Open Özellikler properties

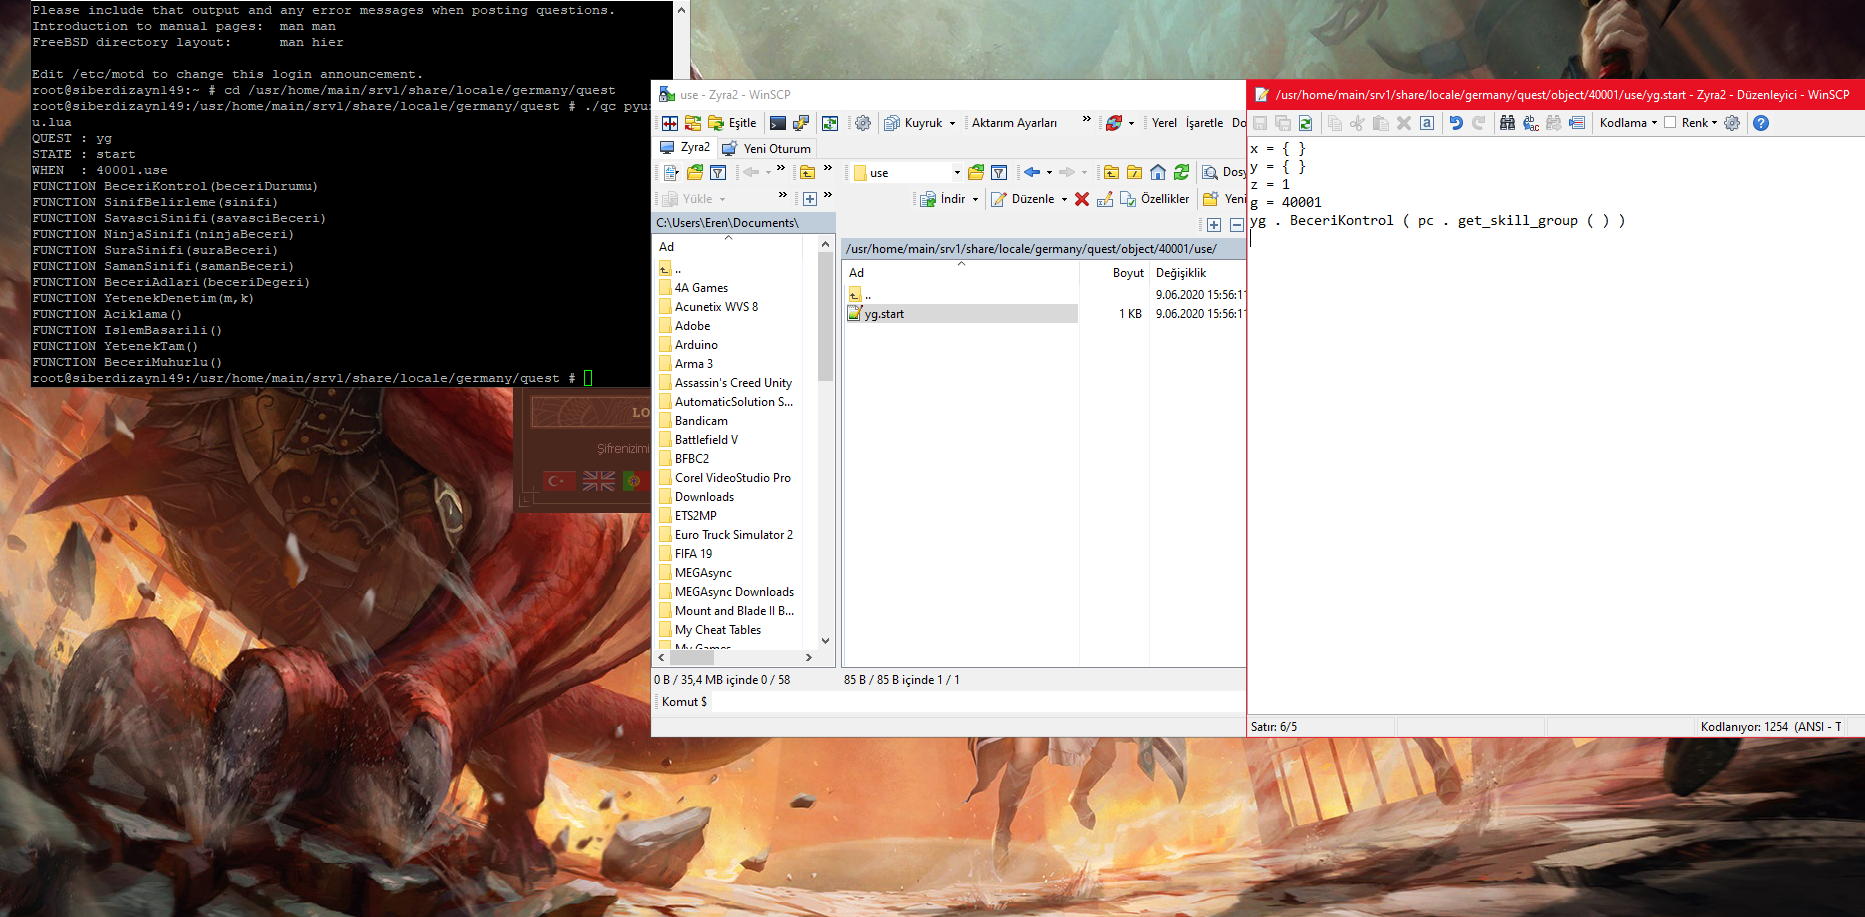point(1155,199)
